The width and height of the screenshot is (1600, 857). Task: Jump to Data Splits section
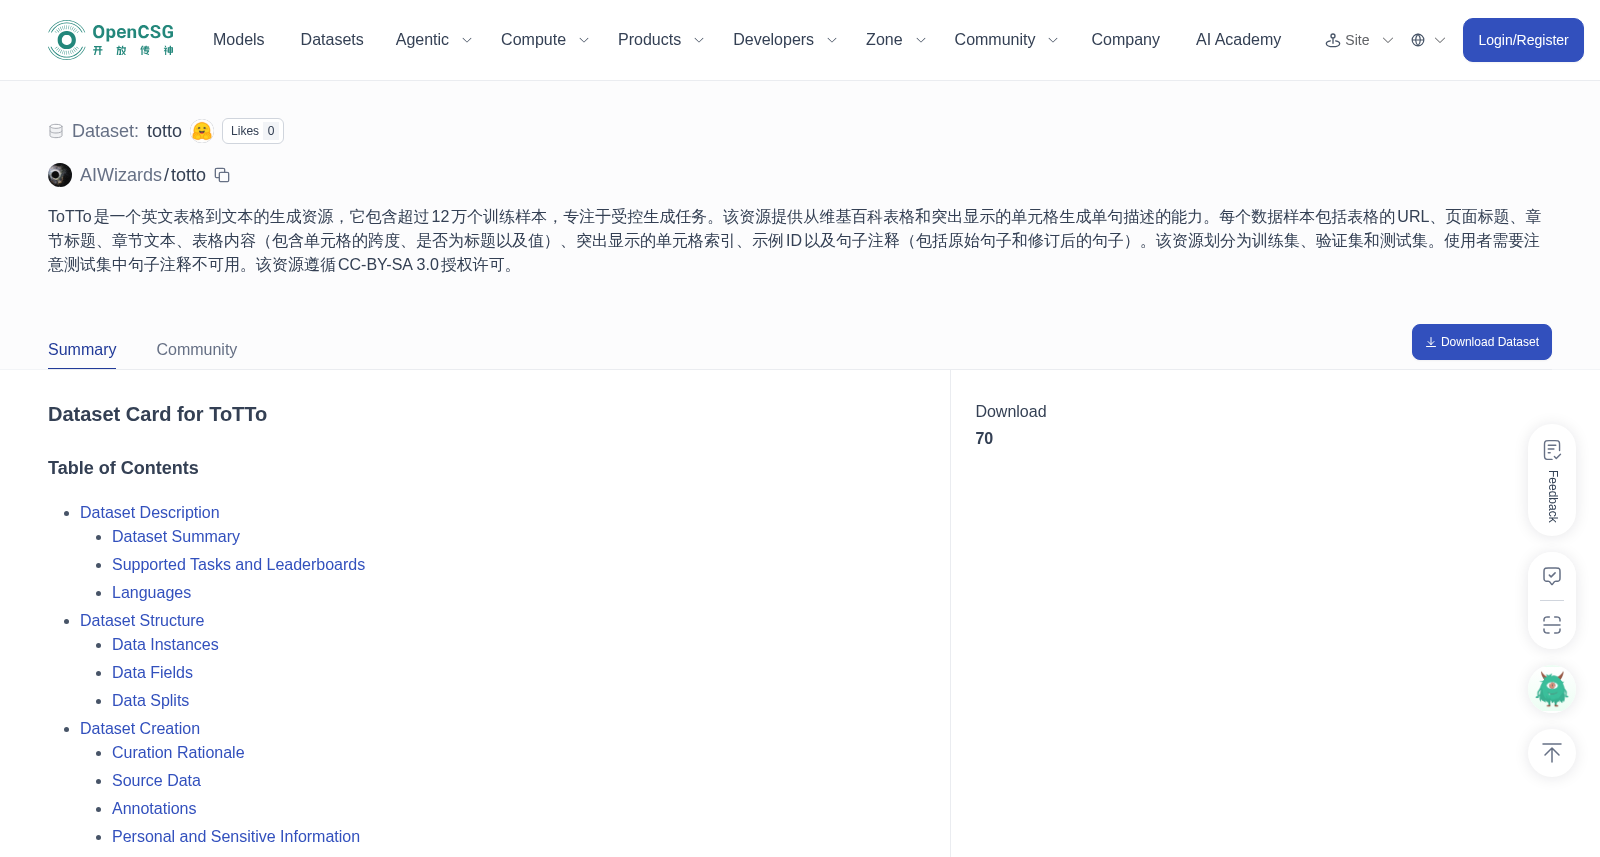(x=150, y=700)
